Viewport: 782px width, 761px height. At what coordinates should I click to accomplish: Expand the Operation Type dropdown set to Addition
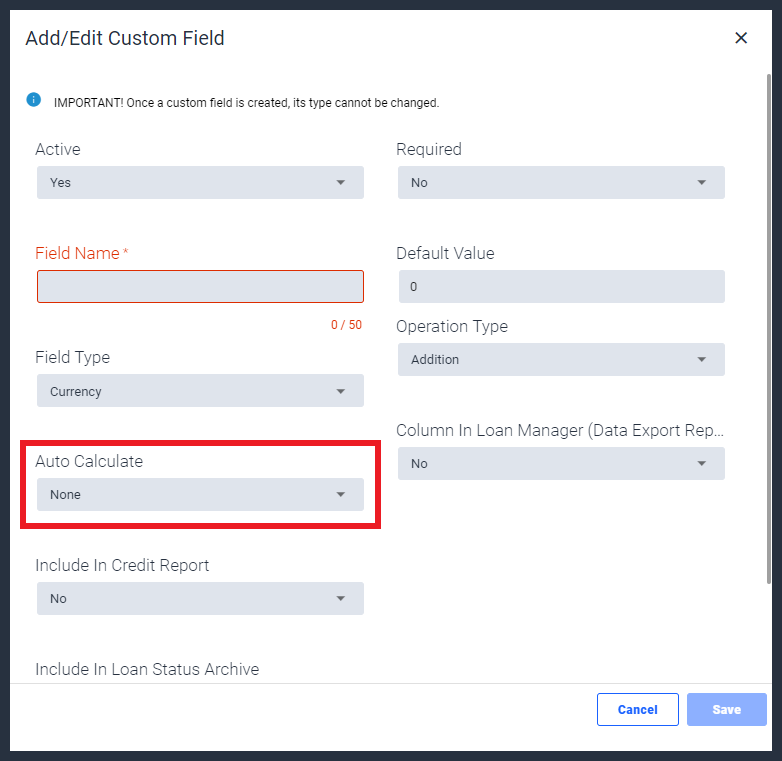(x=561, y=360)
